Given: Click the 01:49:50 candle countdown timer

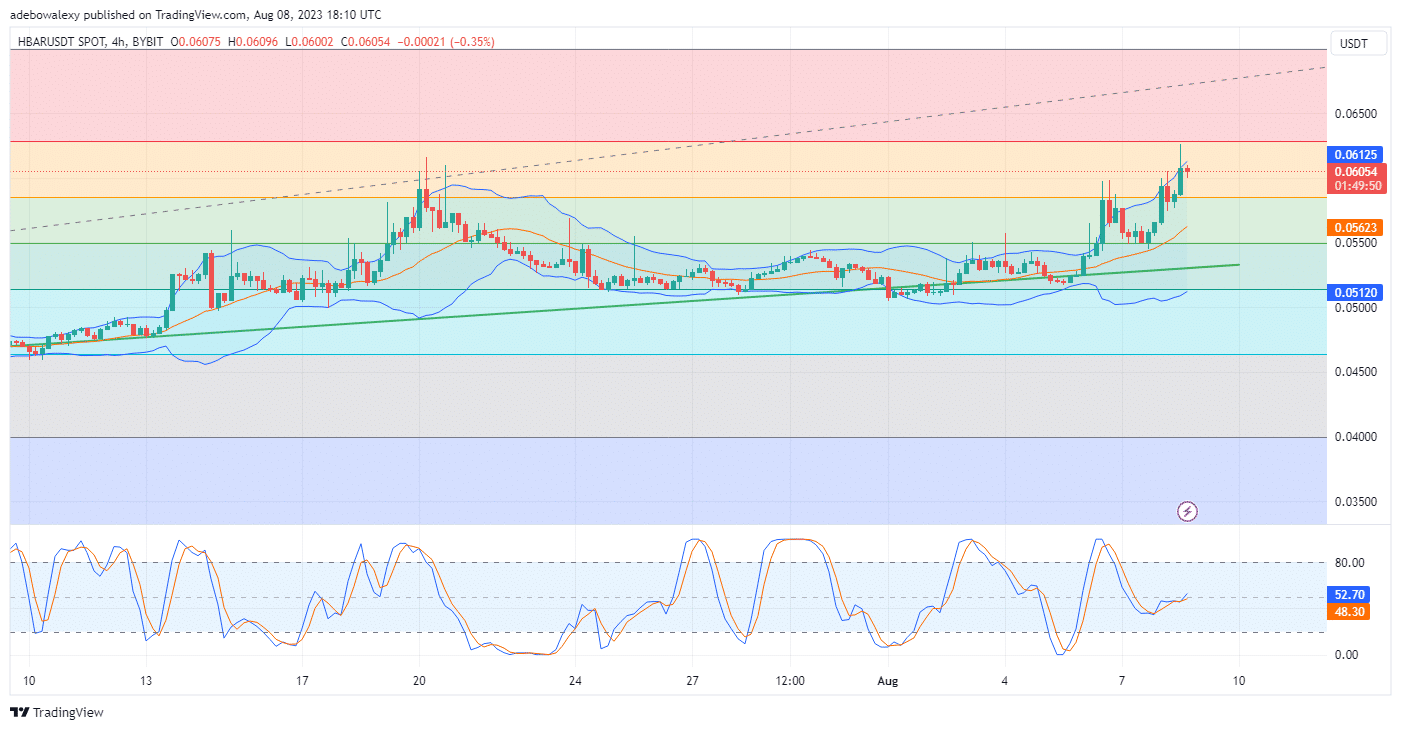Looking at the screenshot, I should (1356, 185).
